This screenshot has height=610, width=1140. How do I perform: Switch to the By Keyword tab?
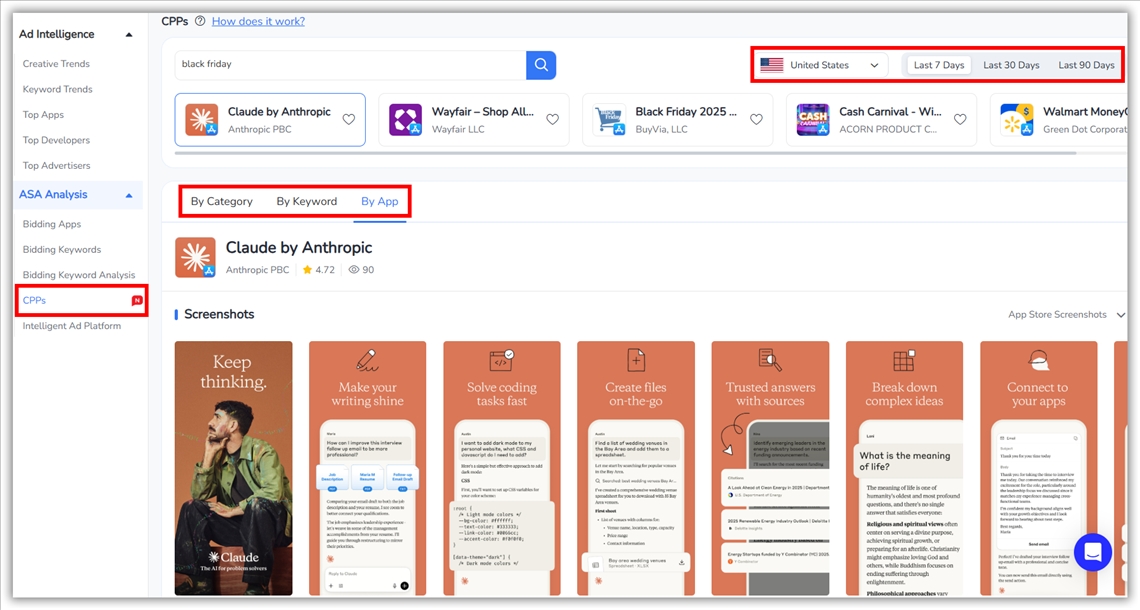coord(306,201)
